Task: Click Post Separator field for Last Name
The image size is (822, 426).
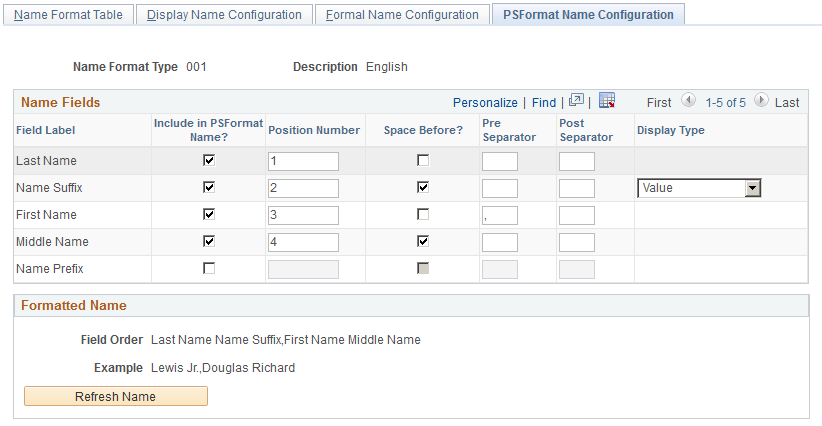Action: pyautogui.click(x=577, y=161)
